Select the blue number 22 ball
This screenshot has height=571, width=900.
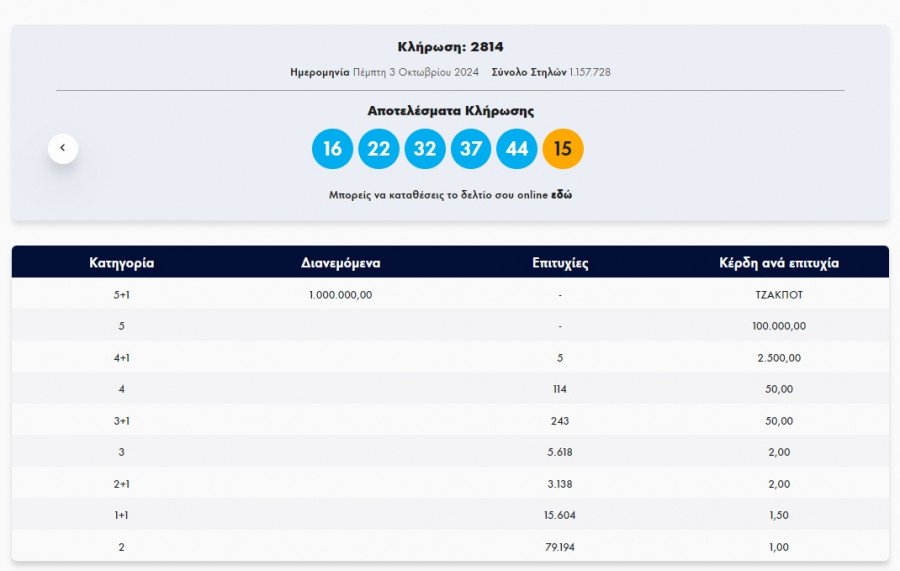click(x=379, y=149)
